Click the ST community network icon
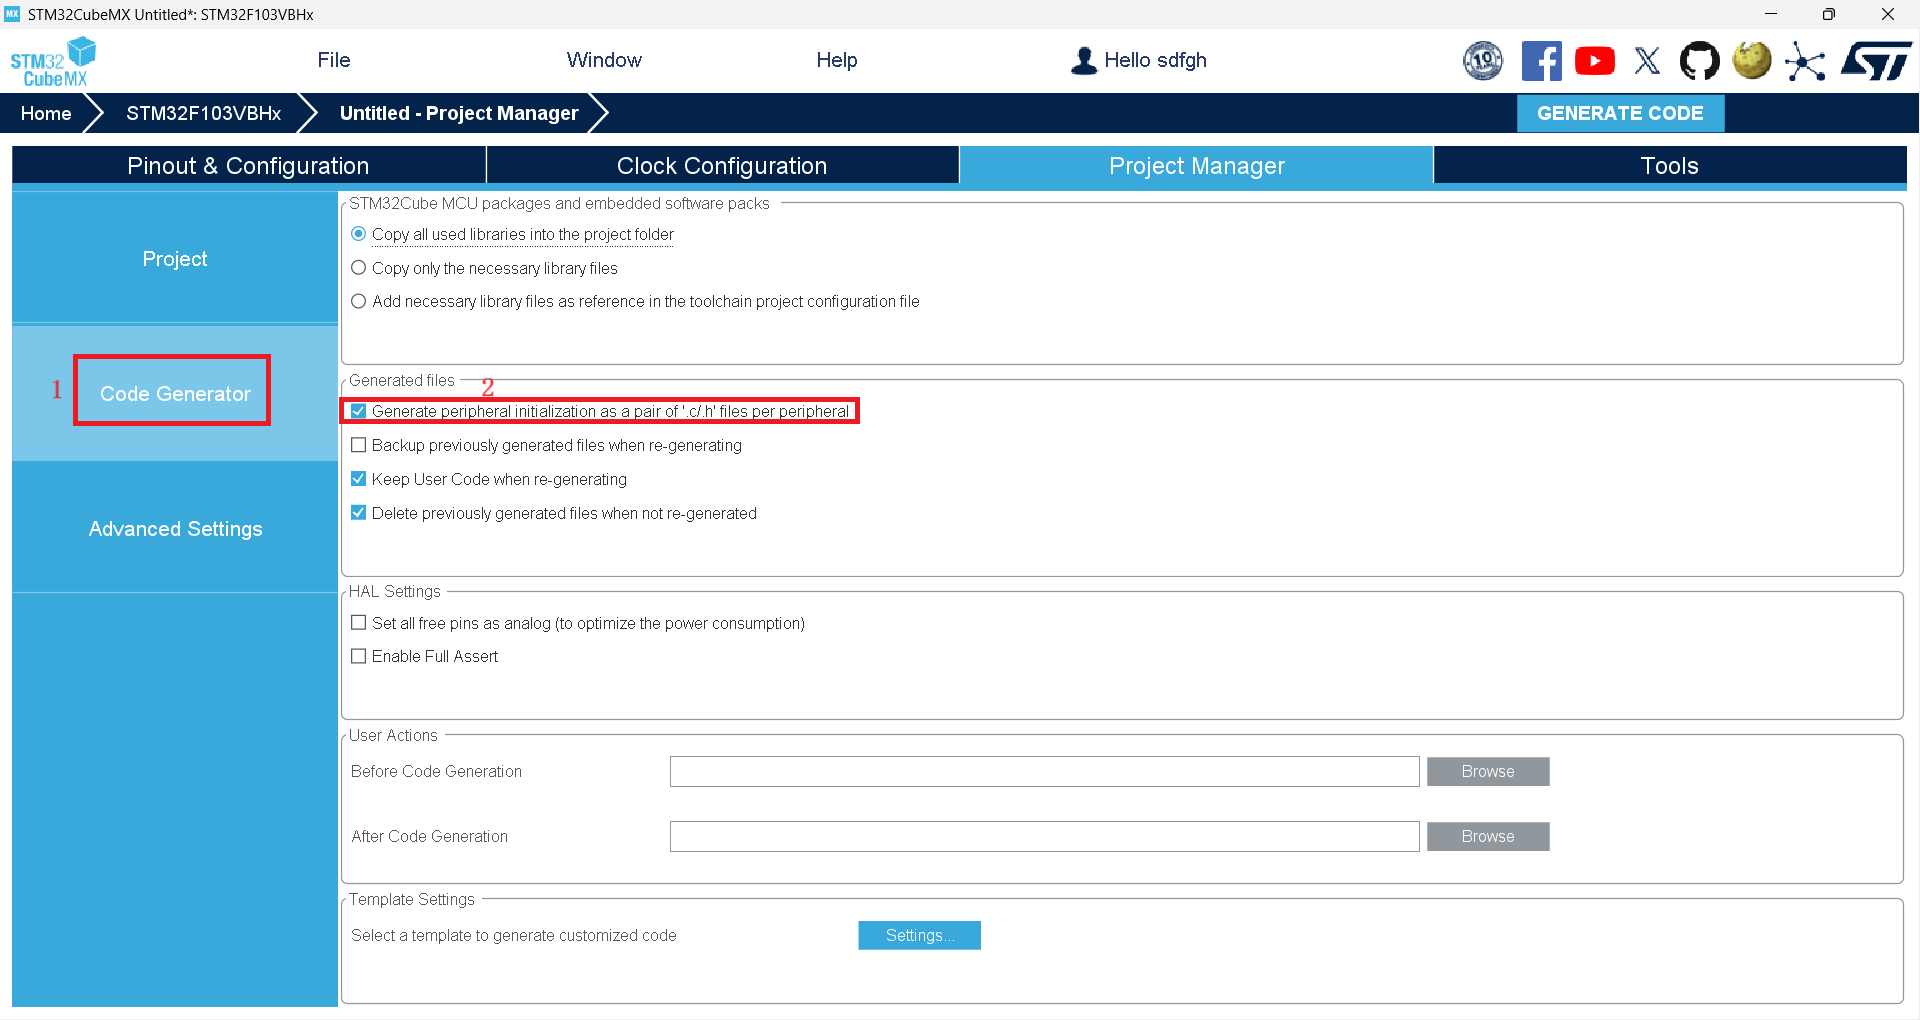Viewport: 1920px width, 1020px height. [x=1805, y=61]
